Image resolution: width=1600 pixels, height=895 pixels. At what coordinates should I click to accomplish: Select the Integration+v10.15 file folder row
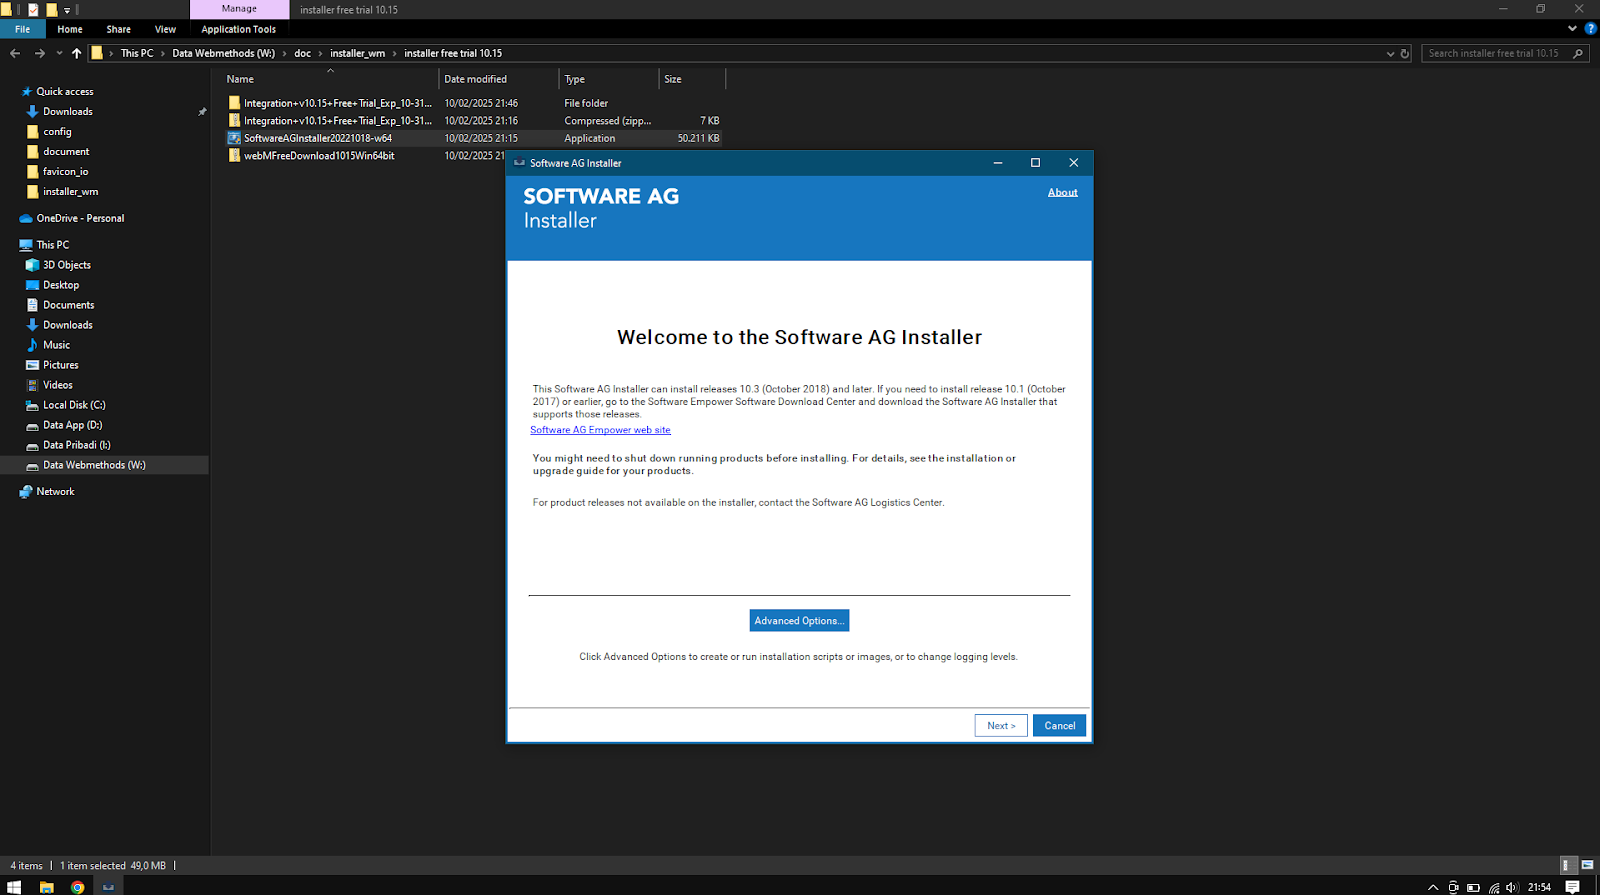click(x=473, y=103)
